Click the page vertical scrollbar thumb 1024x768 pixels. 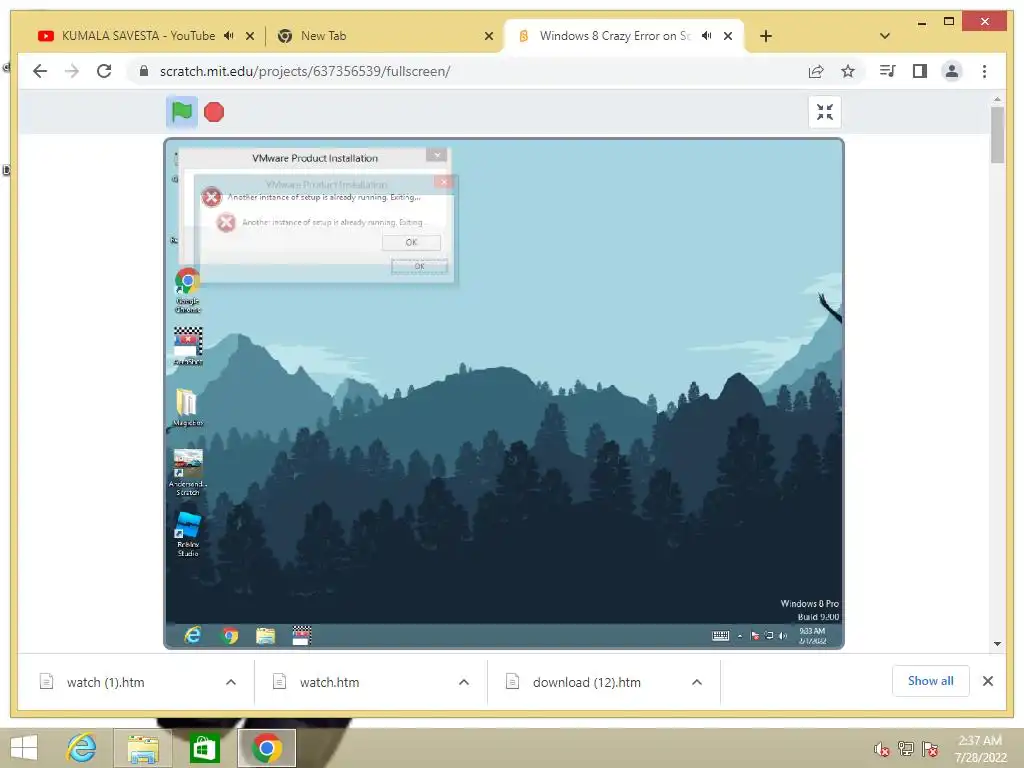pos(997,135)
